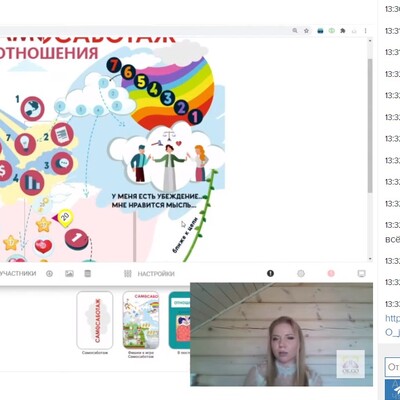Open the teal third card deck thumbnail
The height and width of the screenshot is (400, 400).
pyautogui.click(x=179, y=320)
